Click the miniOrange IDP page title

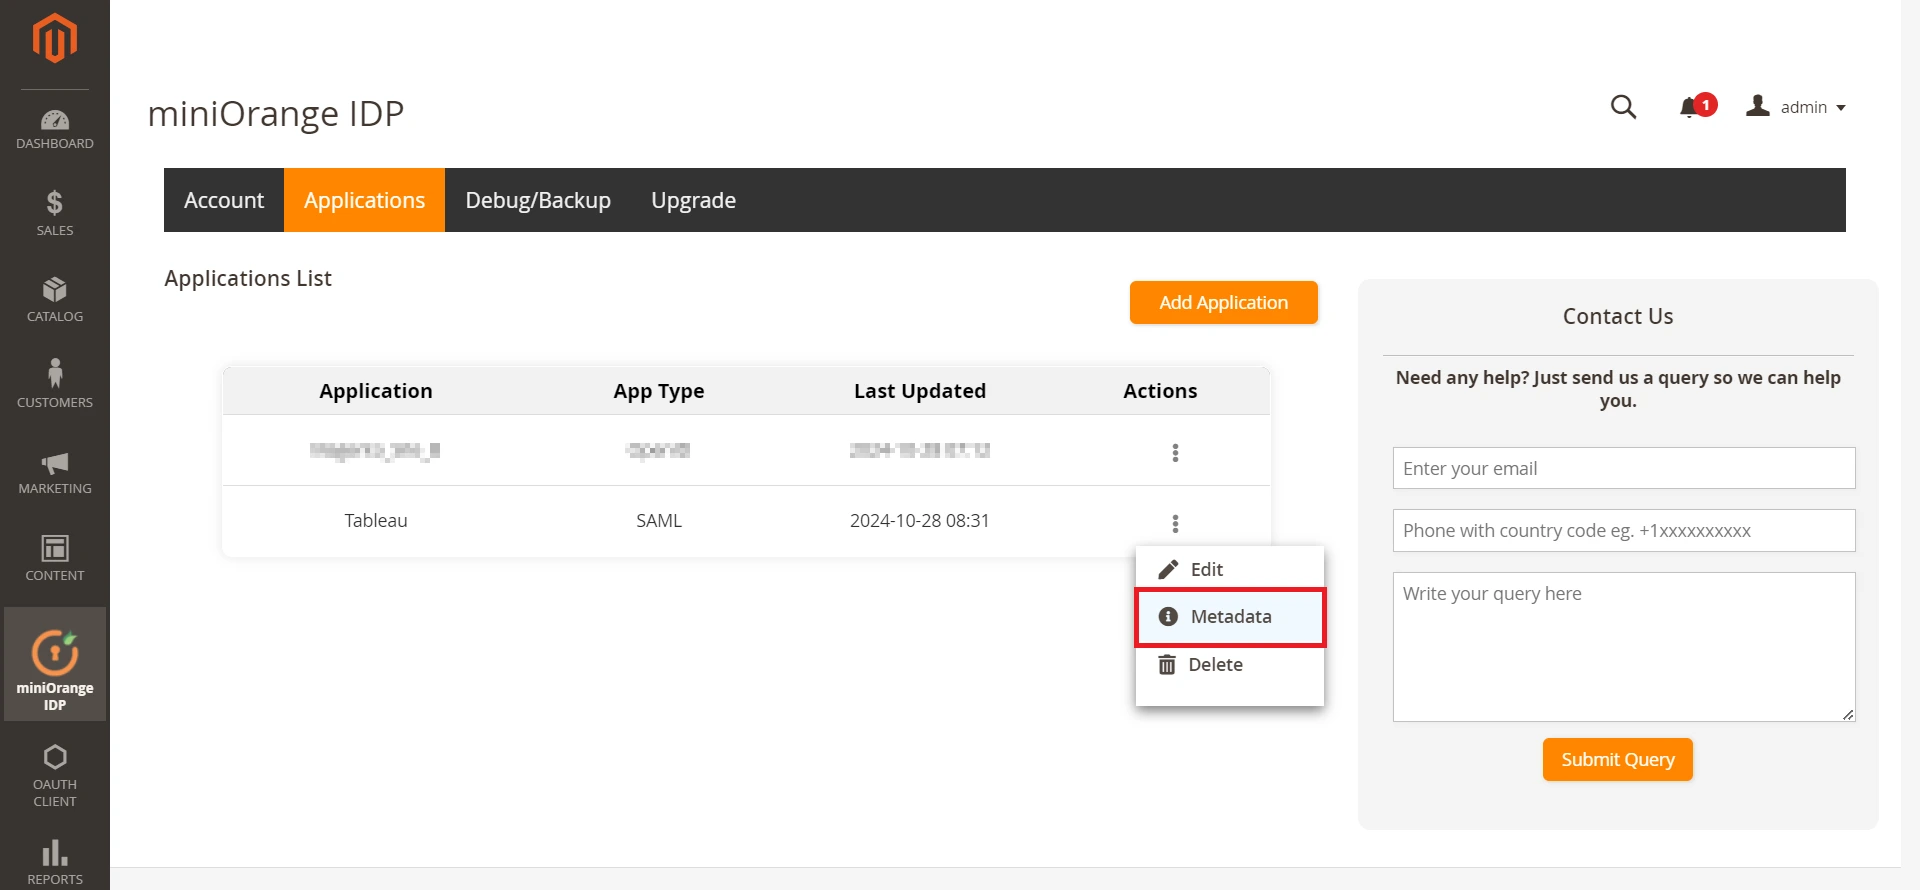(x=276, y=113)
